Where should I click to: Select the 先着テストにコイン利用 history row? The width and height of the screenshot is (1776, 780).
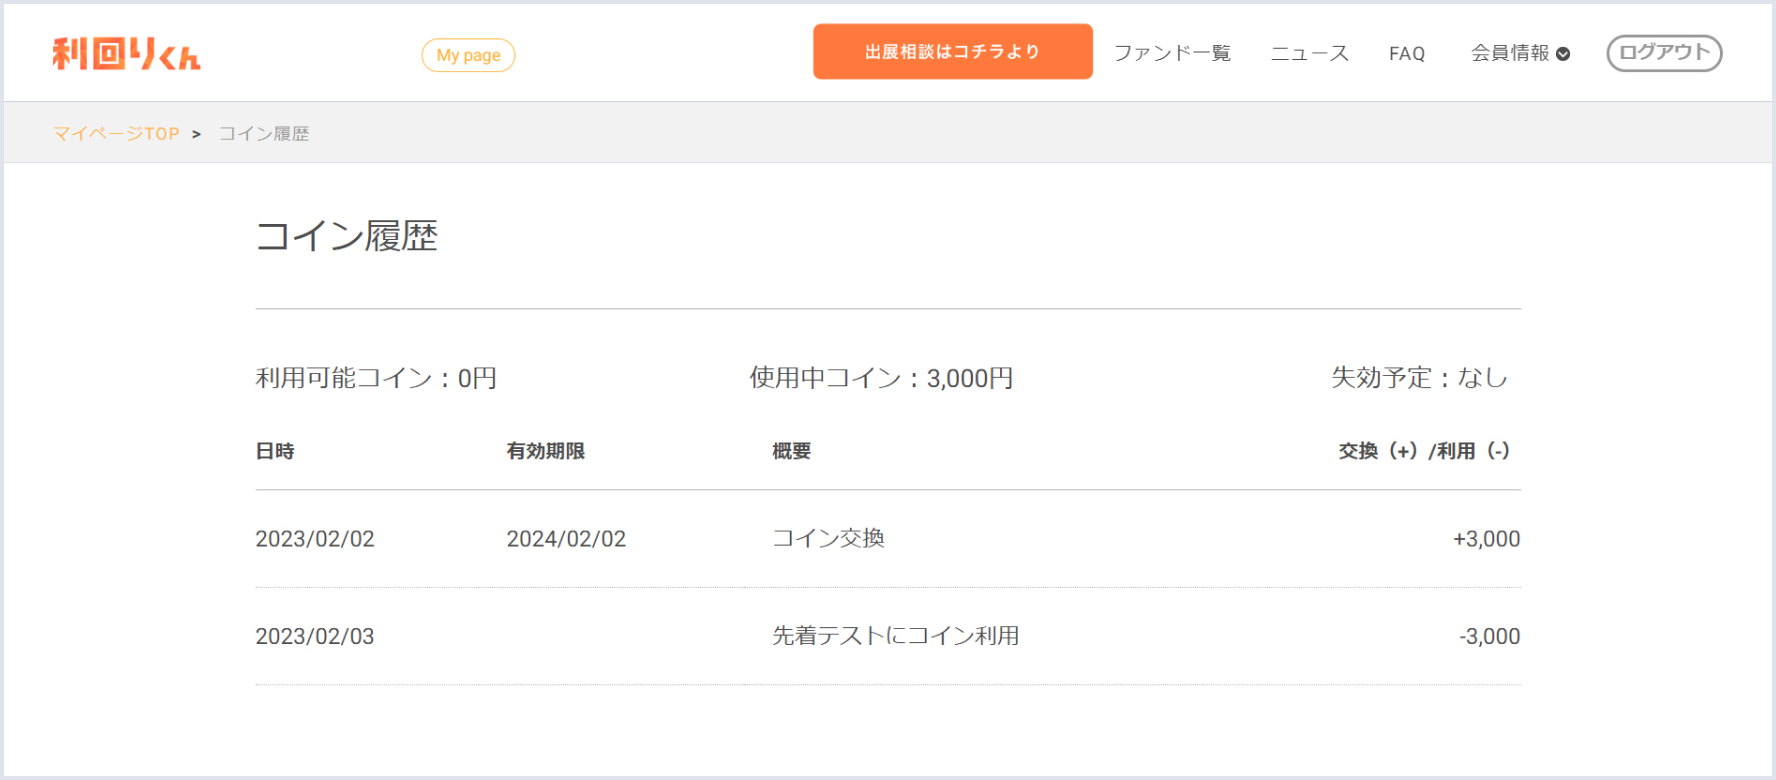pos(888,636)
